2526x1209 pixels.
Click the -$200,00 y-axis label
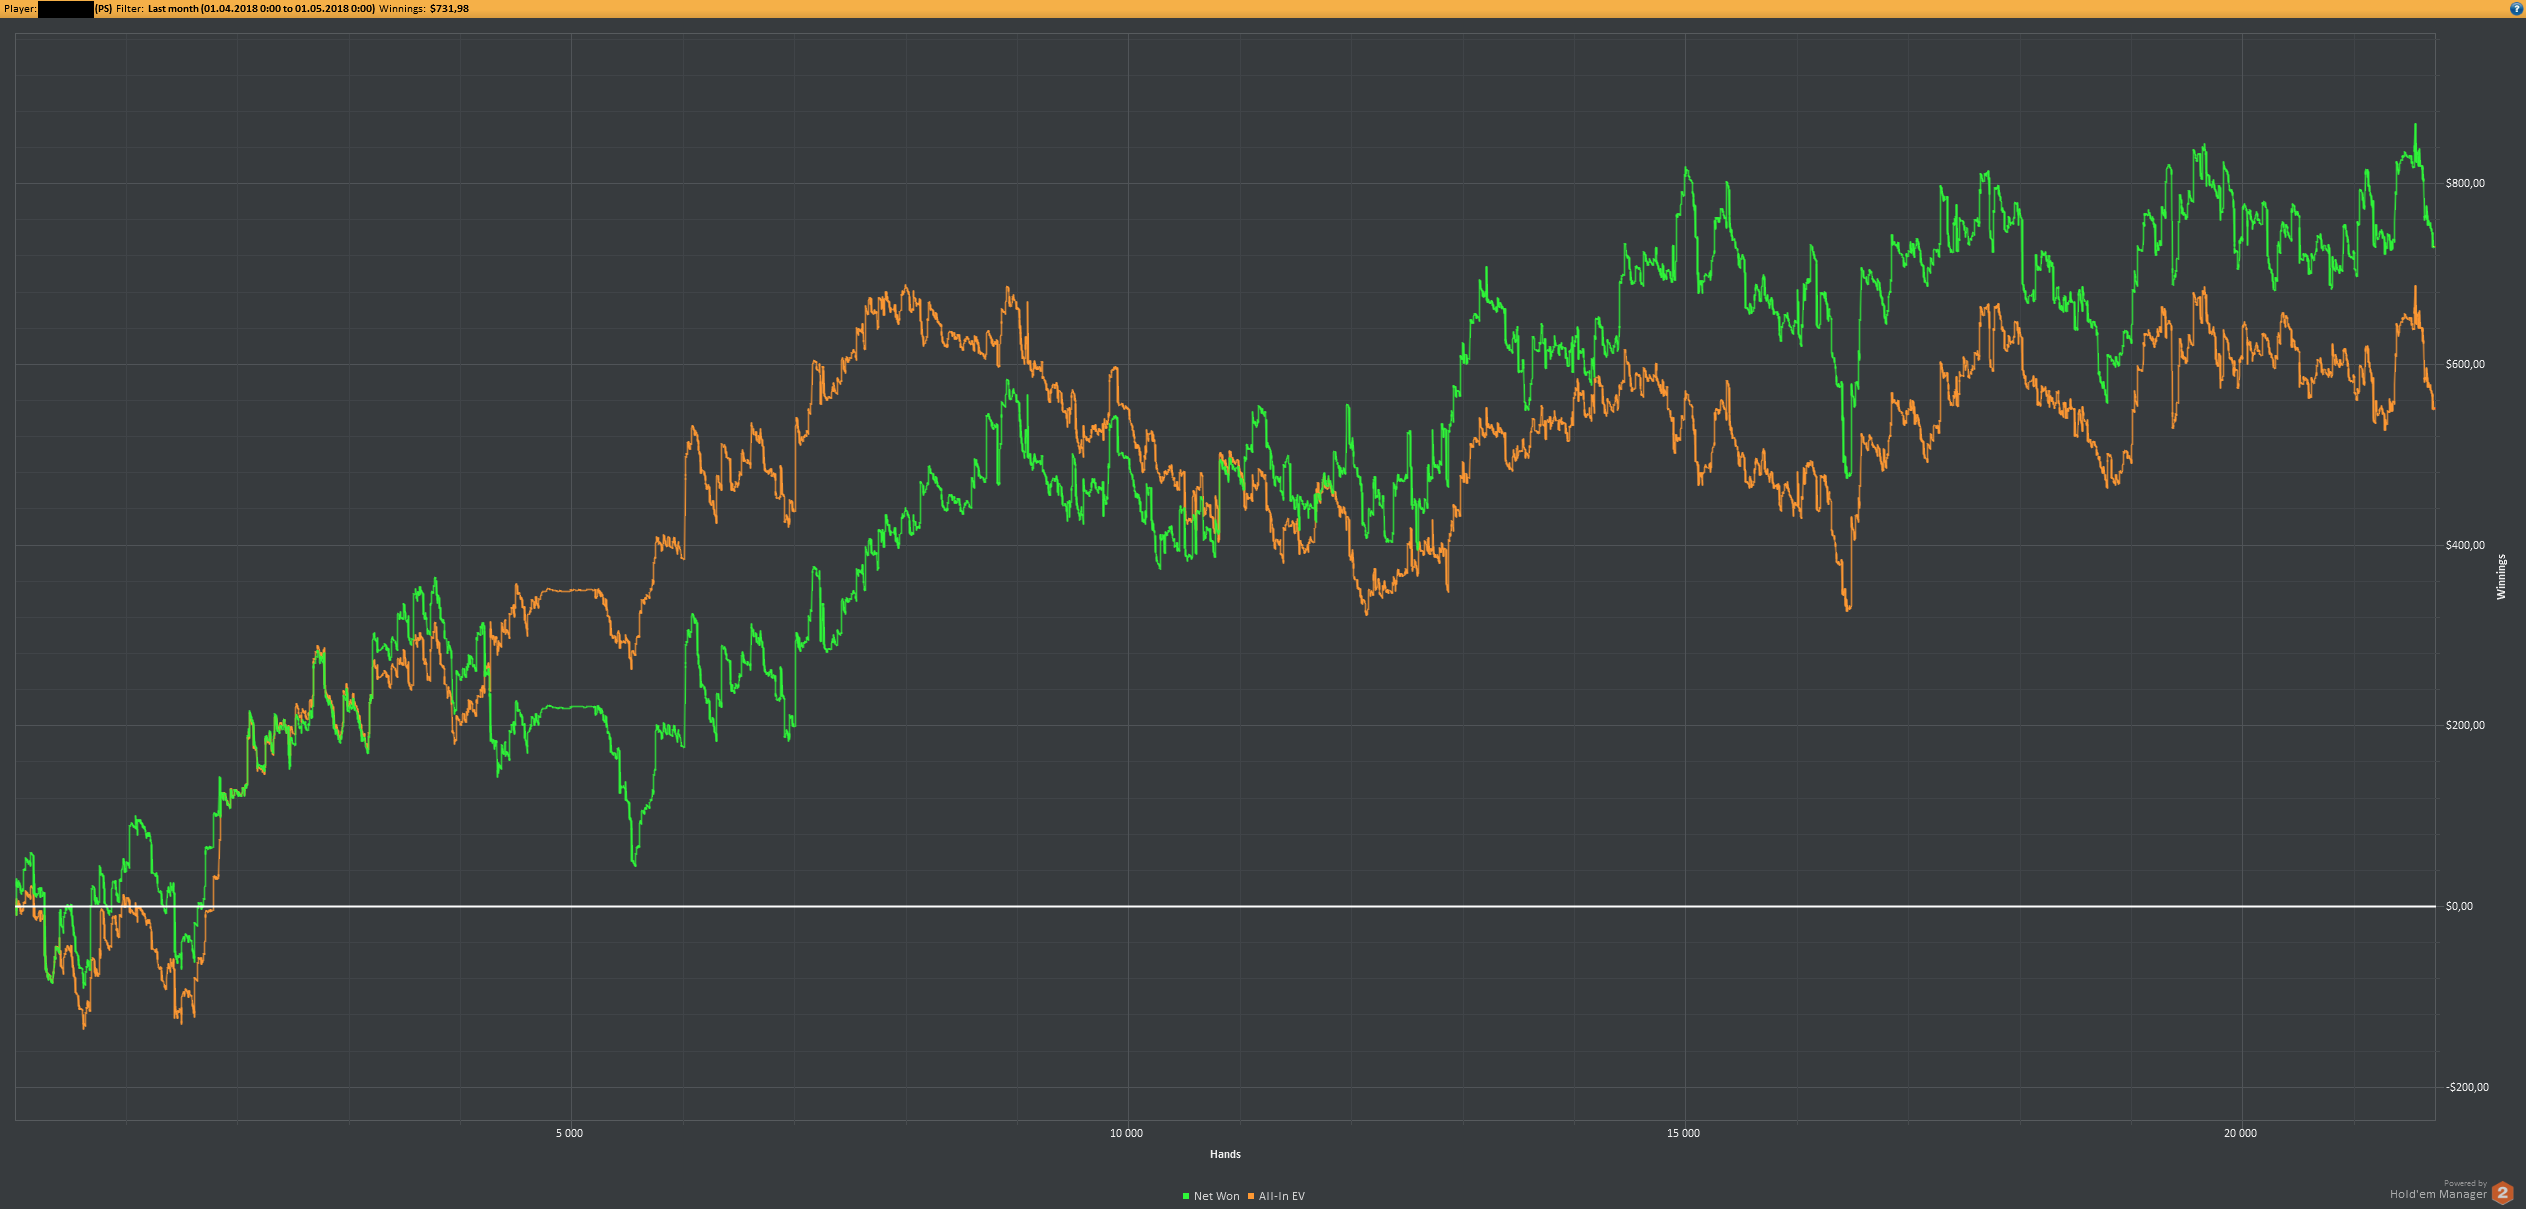coord(2467,1087)
